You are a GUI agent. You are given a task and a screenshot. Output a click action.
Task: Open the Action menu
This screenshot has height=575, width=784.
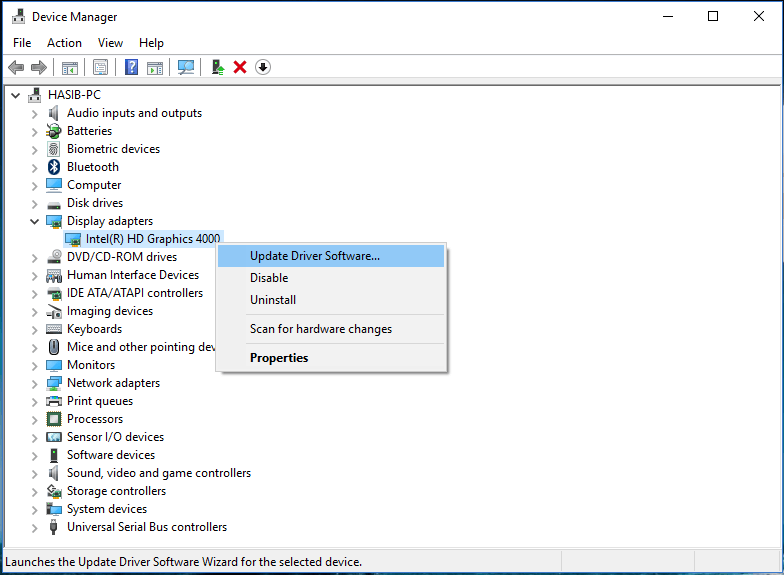[64, 43]
